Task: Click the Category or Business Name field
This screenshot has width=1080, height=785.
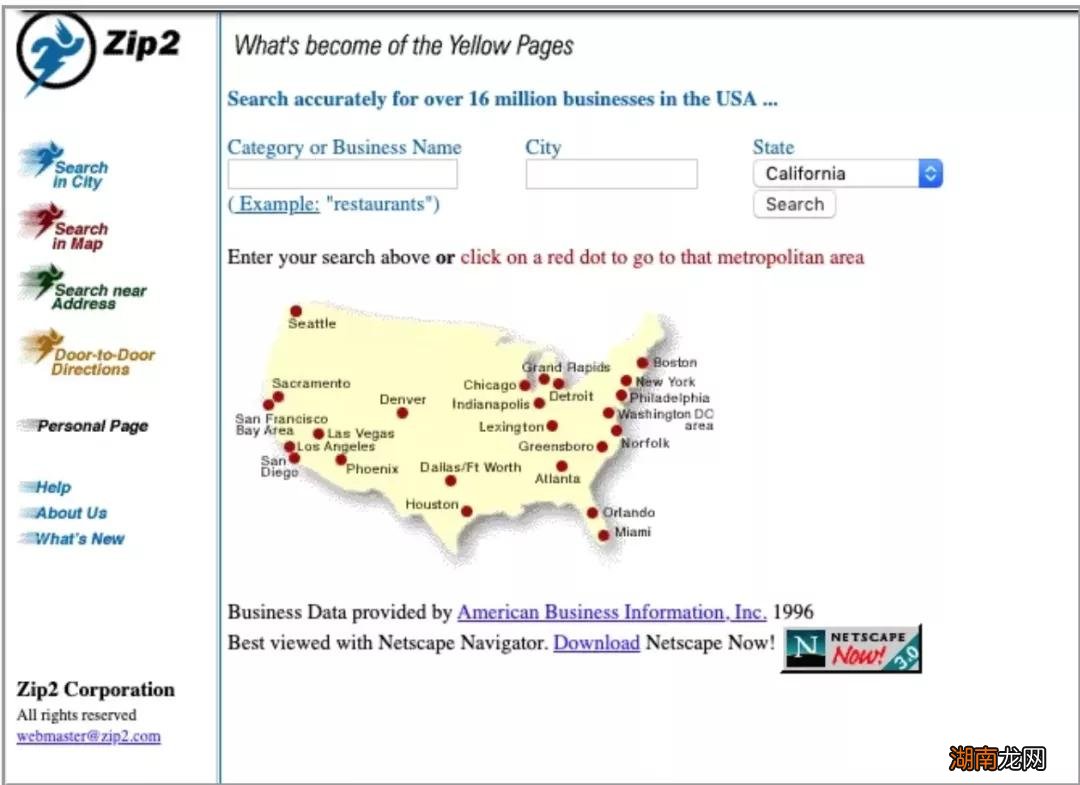Action: [x=342, y=174]
